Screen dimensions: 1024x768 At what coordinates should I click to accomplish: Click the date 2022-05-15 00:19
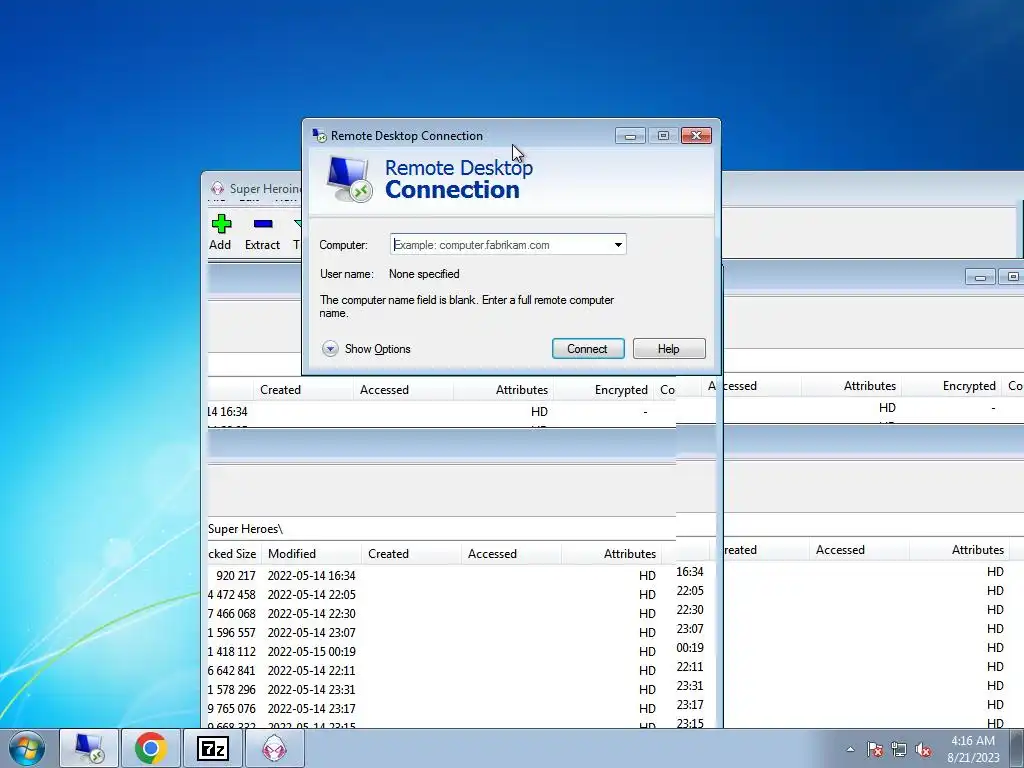312,652
